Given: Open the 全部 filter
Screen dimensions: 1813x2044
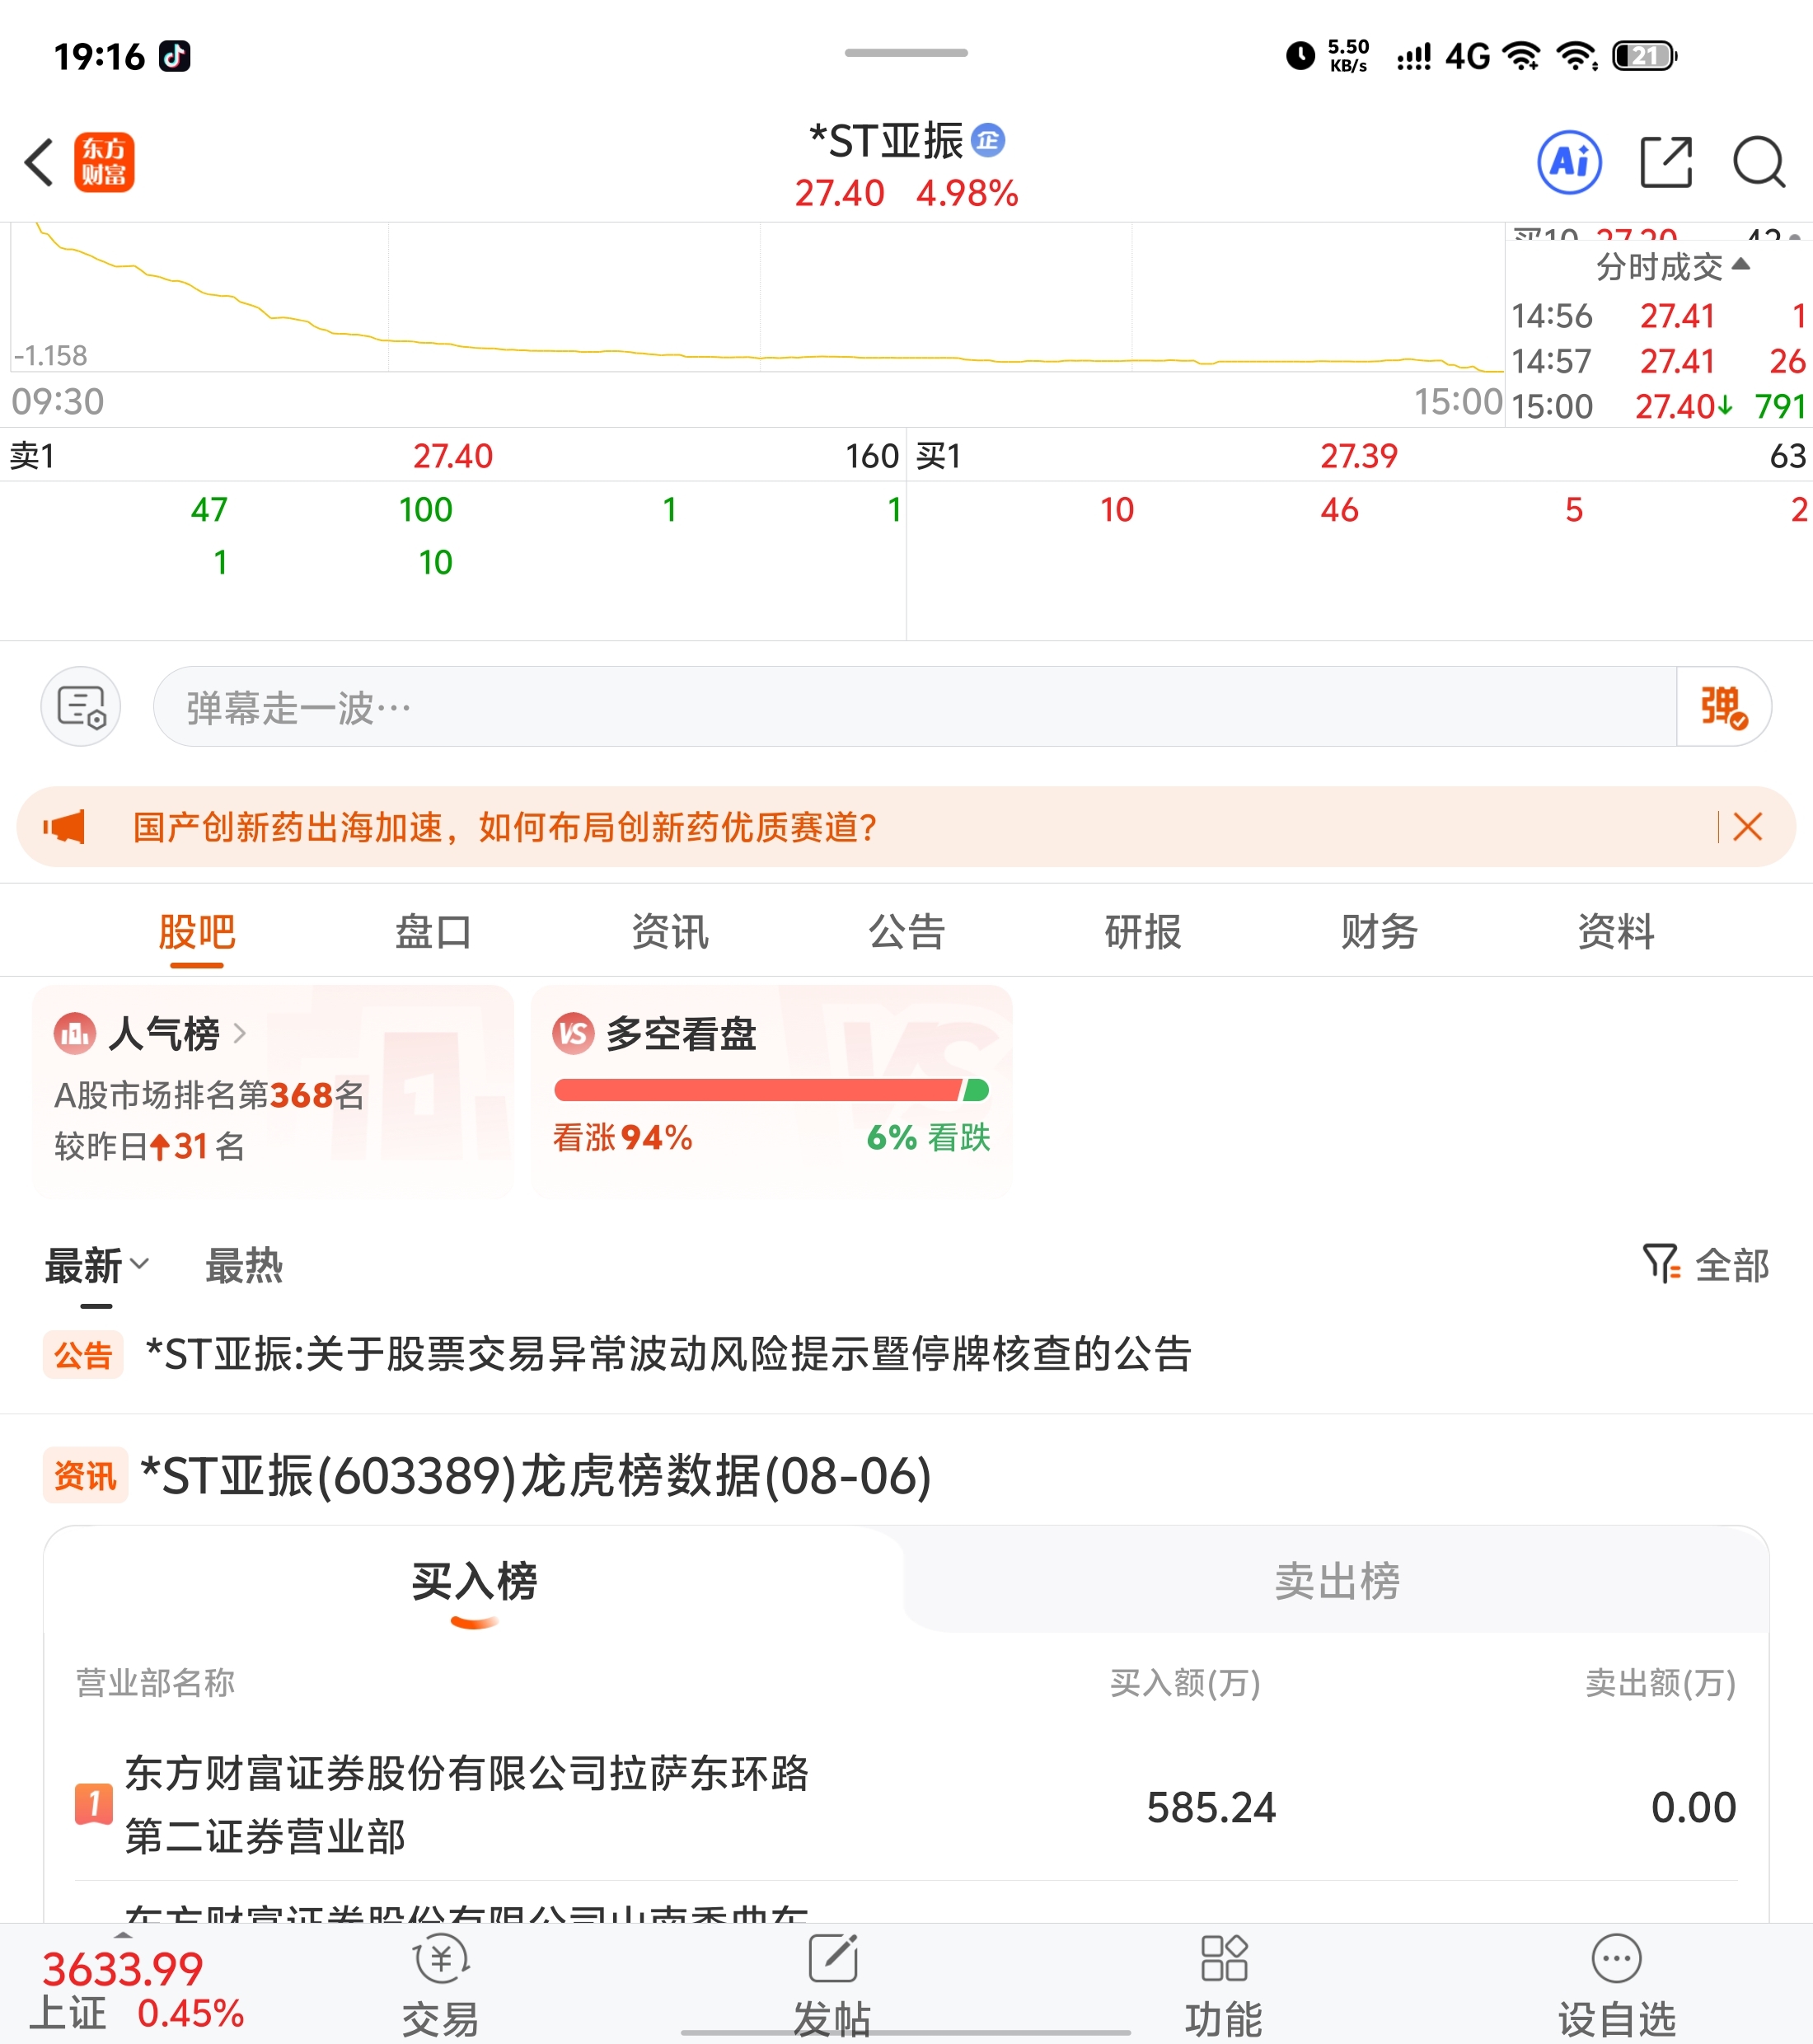Looking at the screenshot, I should point(1706,1265).
